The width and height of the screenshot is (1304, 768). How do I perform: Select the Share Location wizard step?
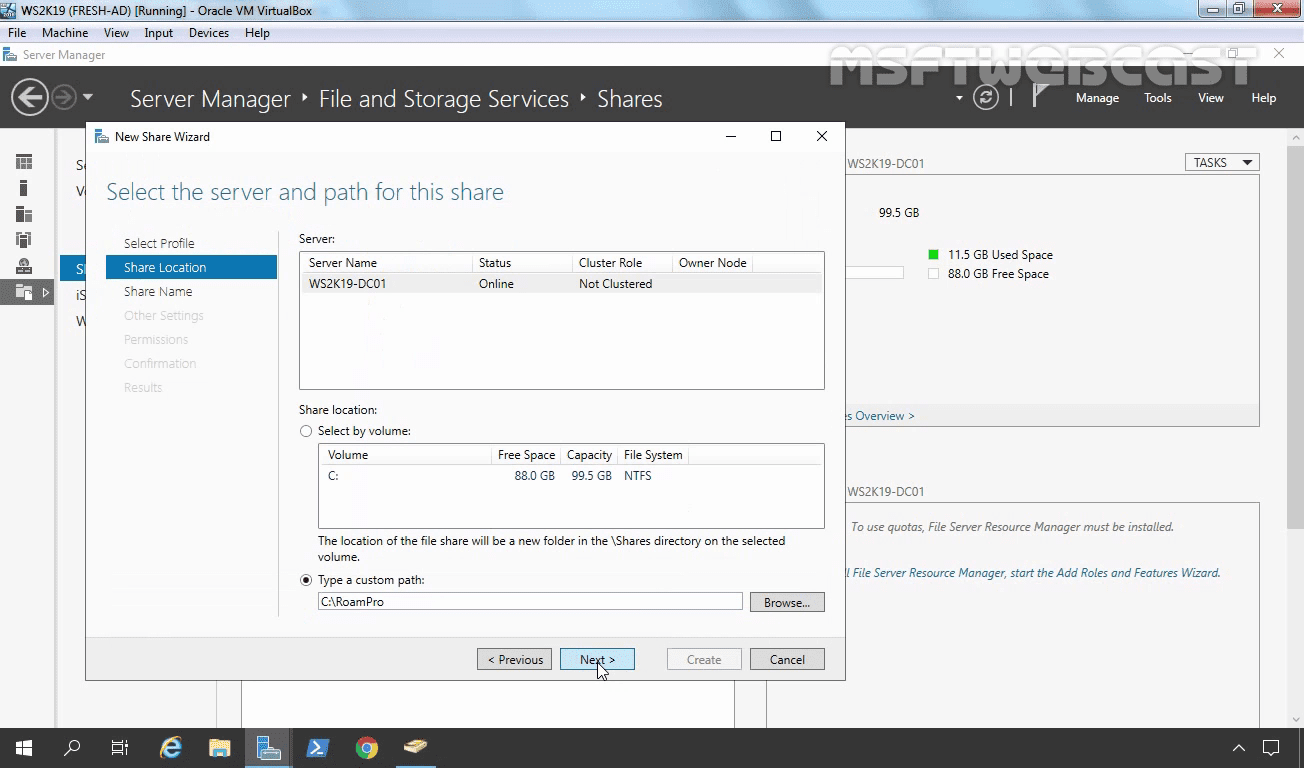pos(191,267)
